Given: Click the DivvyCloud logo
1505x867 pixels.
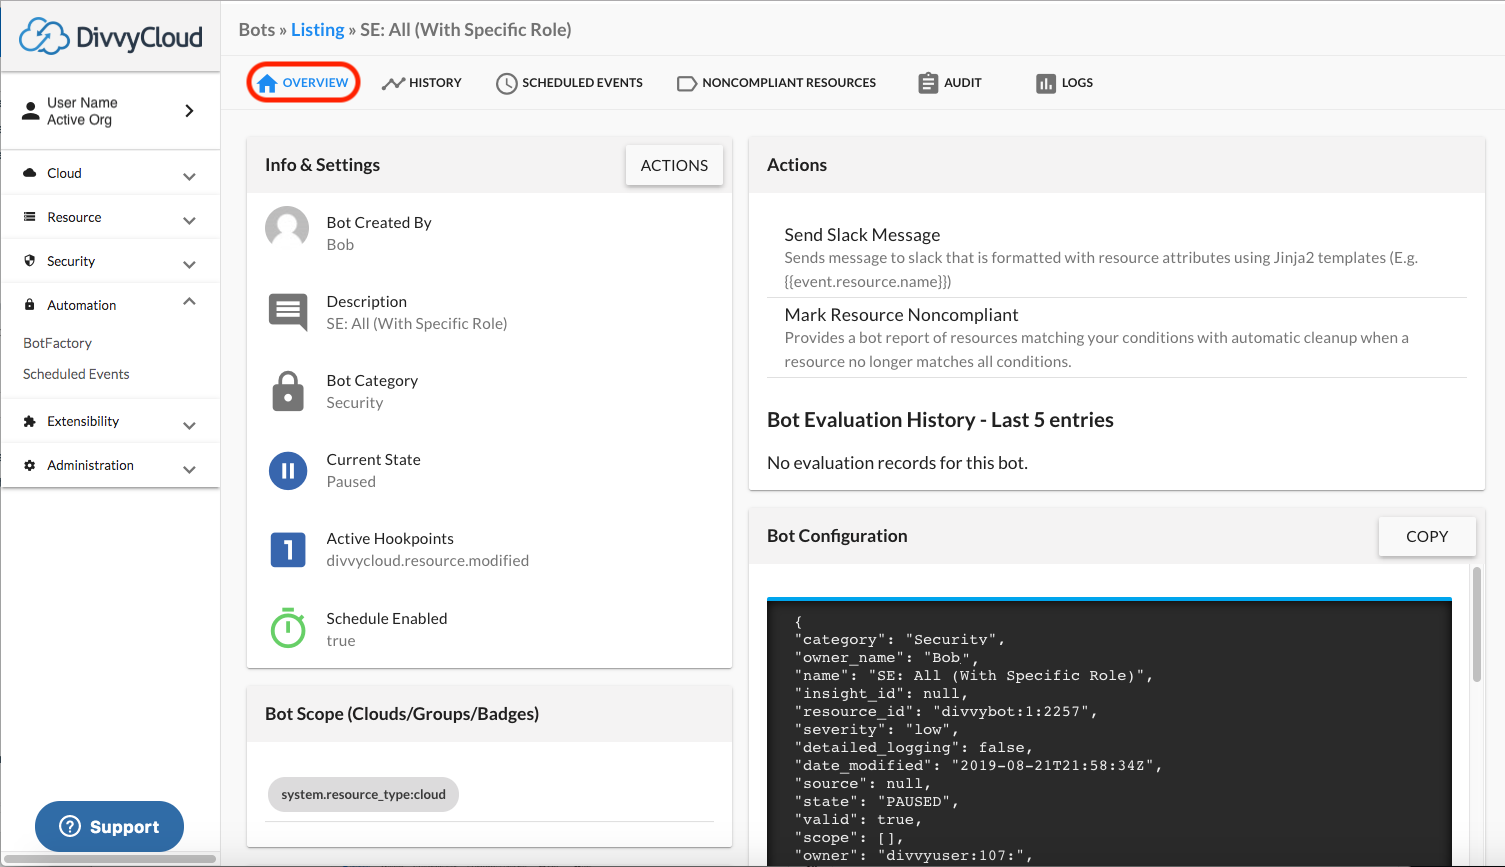Looking at the screenshot, I should click(x=111, y=36).
